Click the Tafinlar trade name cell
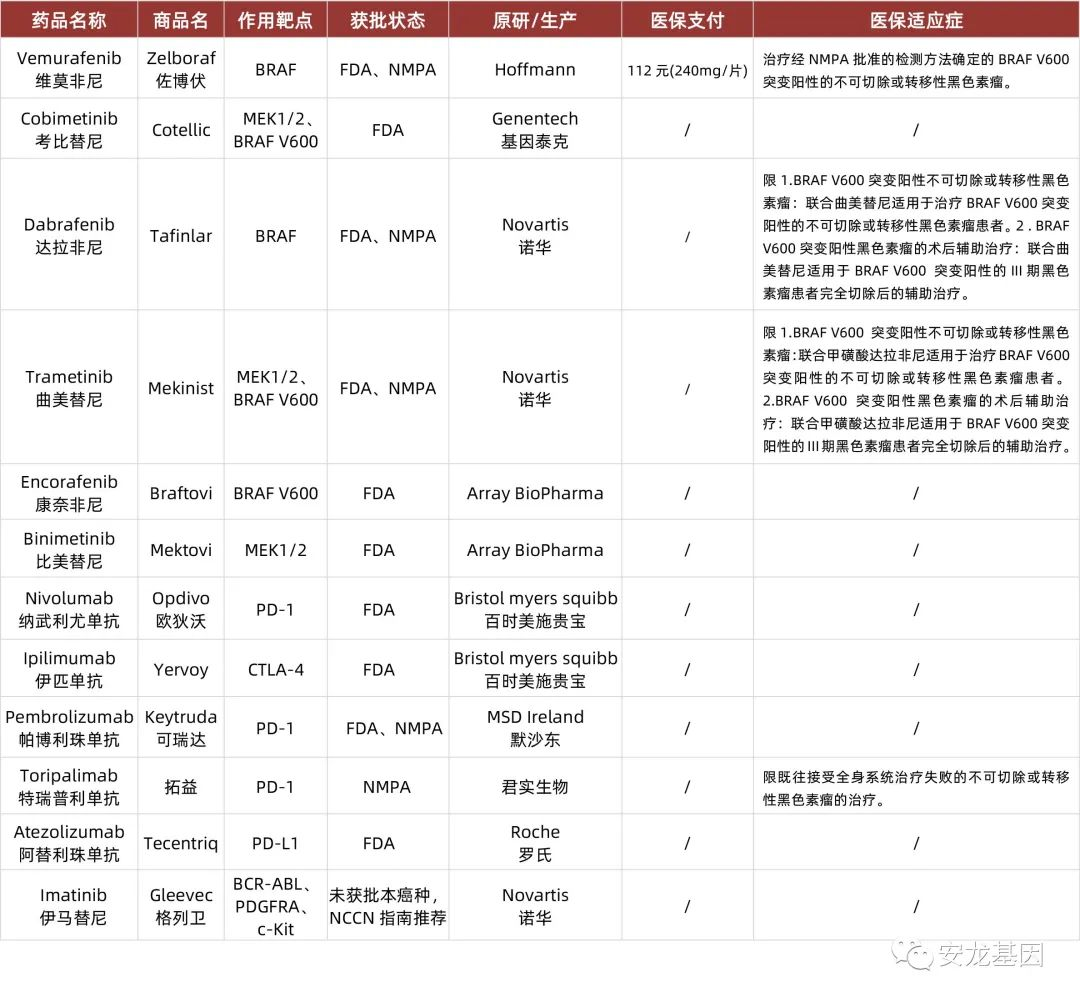 181,236
